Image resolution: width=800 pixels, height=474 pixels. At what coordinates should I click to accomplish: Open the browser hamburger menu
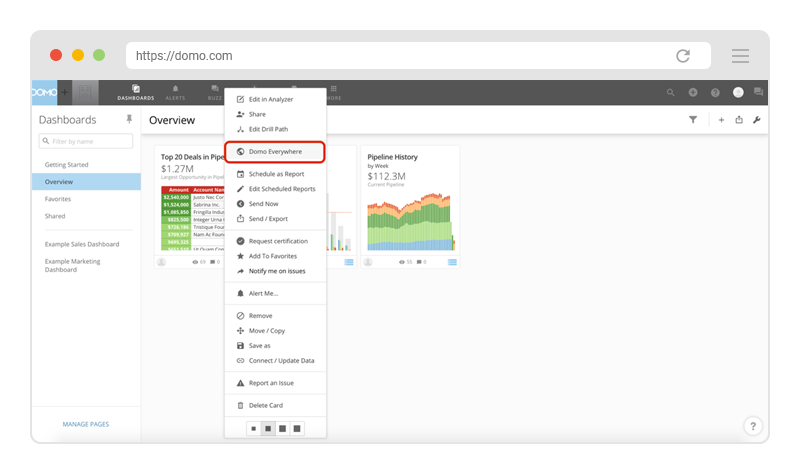click(x=740, y=56)
